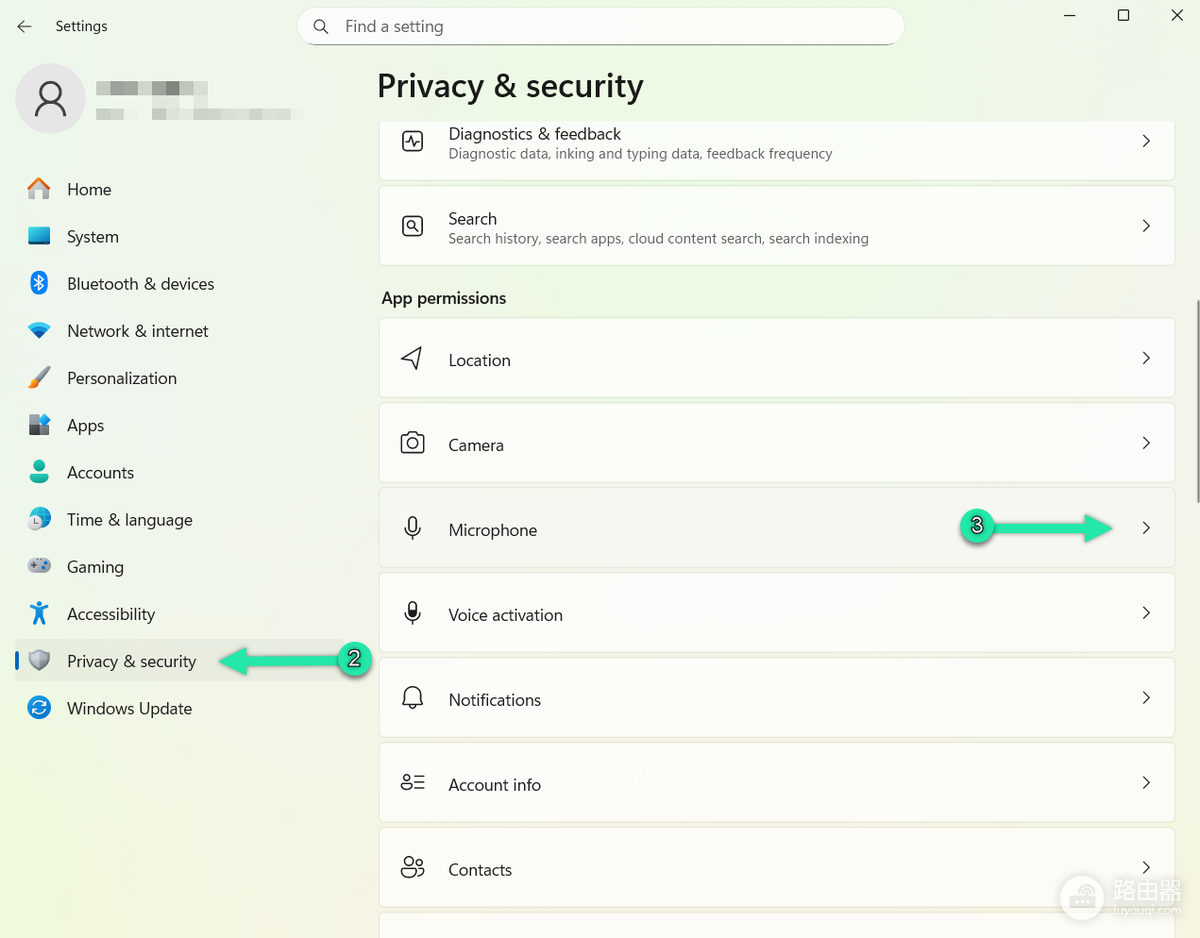The width and height of the screenshot is (1200, 938).
Task: Click the Contacts people icon
Action: pos(412,868)
